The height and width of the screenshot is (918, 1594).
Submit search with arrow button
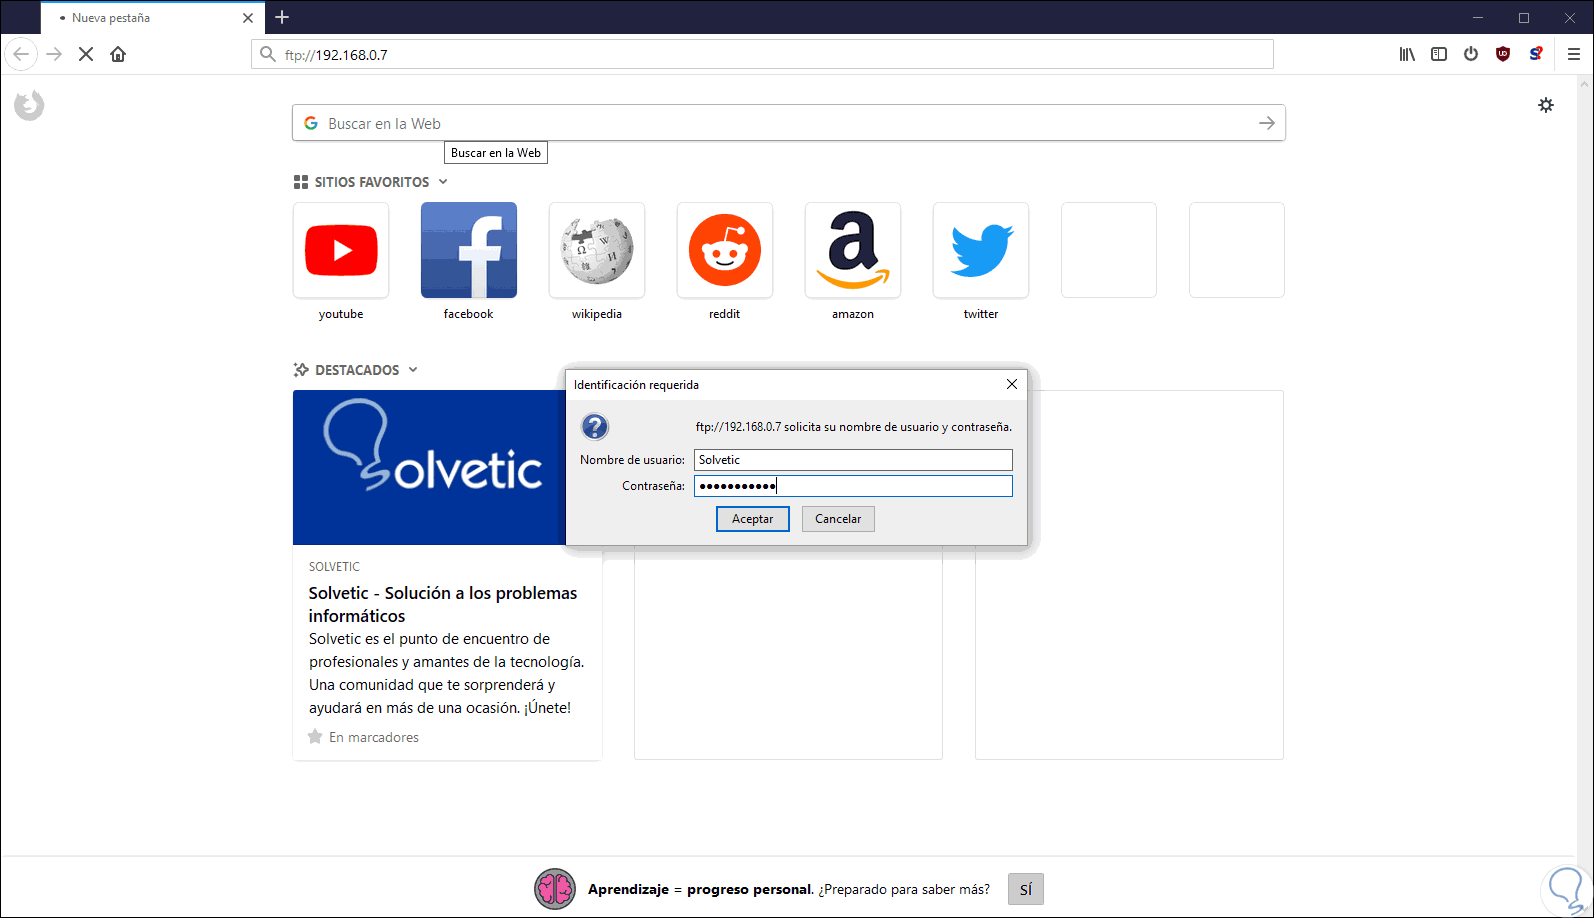1267,123
